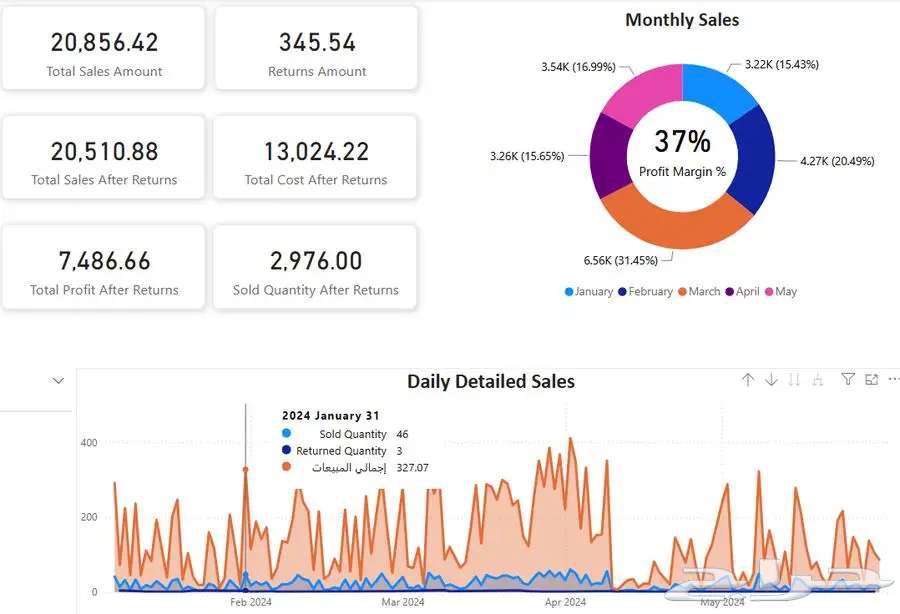Select April in the chart legend

(x=742, y=292)
